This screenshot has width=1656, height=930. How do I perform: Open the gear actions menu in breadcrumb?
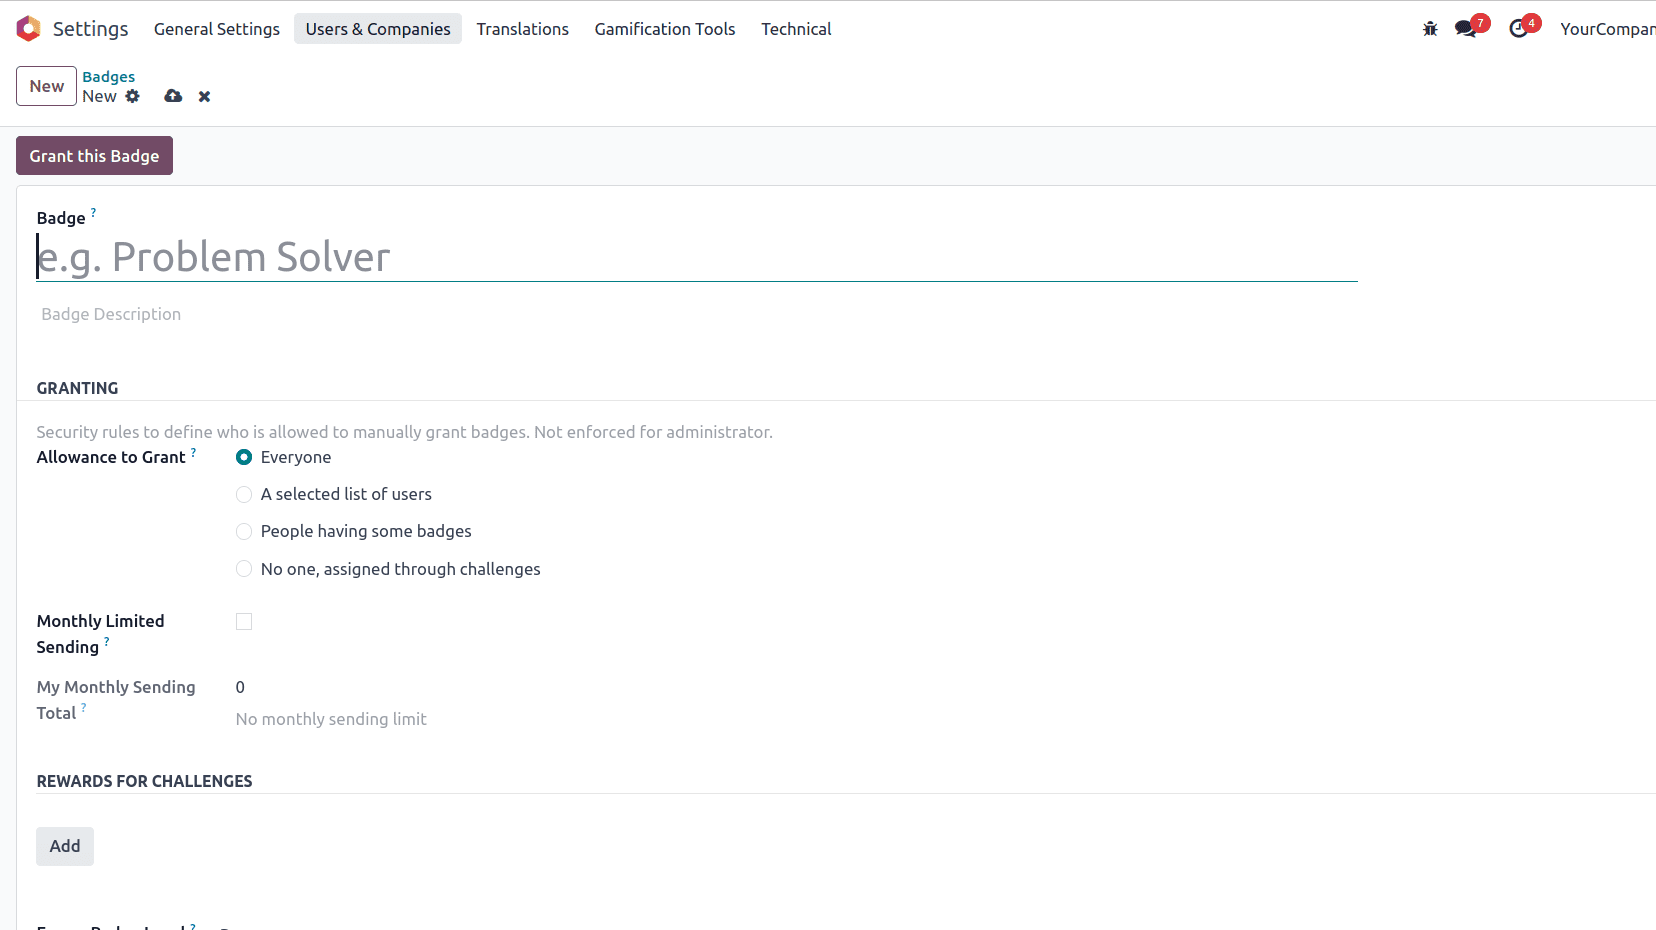click(x=132, y=96)
